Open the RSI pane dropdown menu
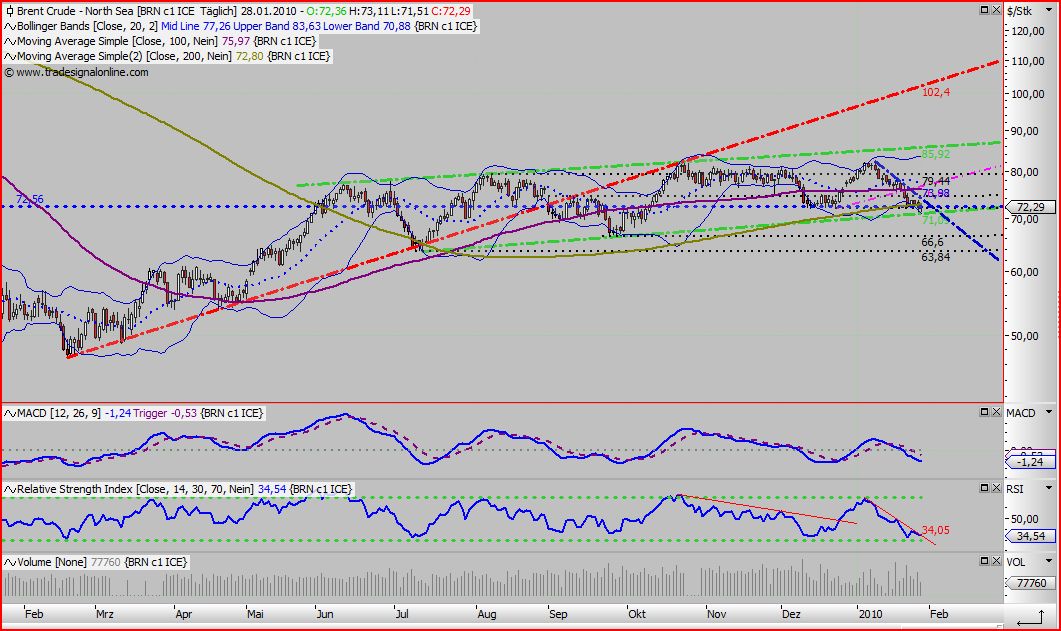The image size is (1061, 631). coord(1048,488)
